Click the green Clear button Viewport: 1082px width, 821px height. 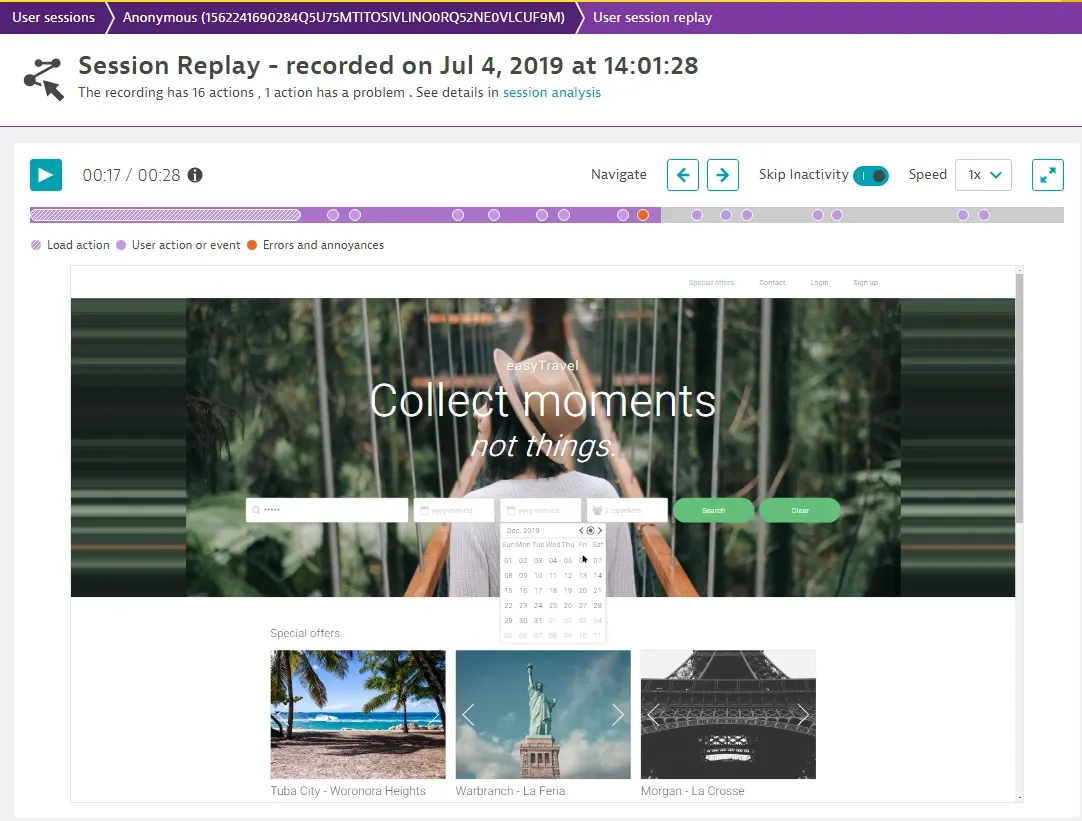coord(800,510)
